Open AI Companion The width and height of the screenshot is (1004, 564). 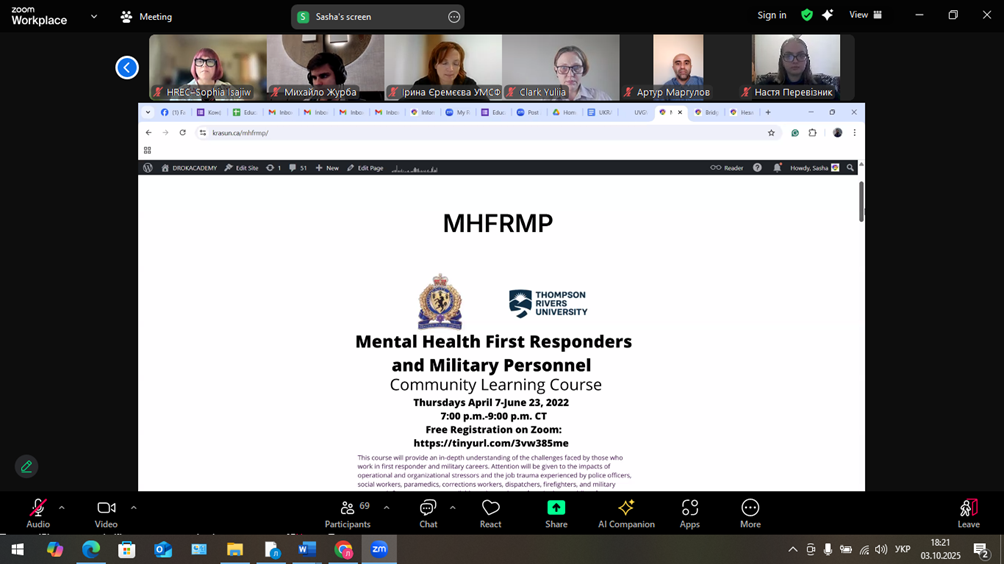pos(626,513)
